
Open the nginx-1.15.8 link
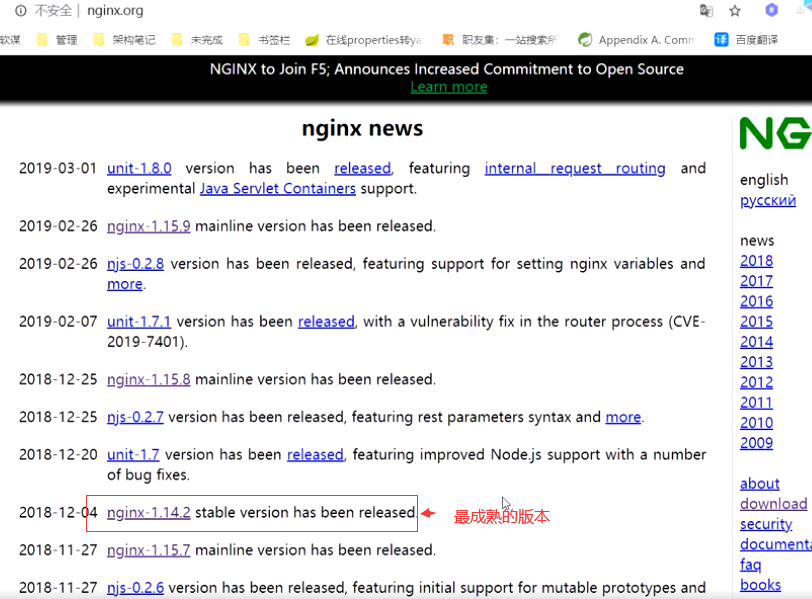149,379
